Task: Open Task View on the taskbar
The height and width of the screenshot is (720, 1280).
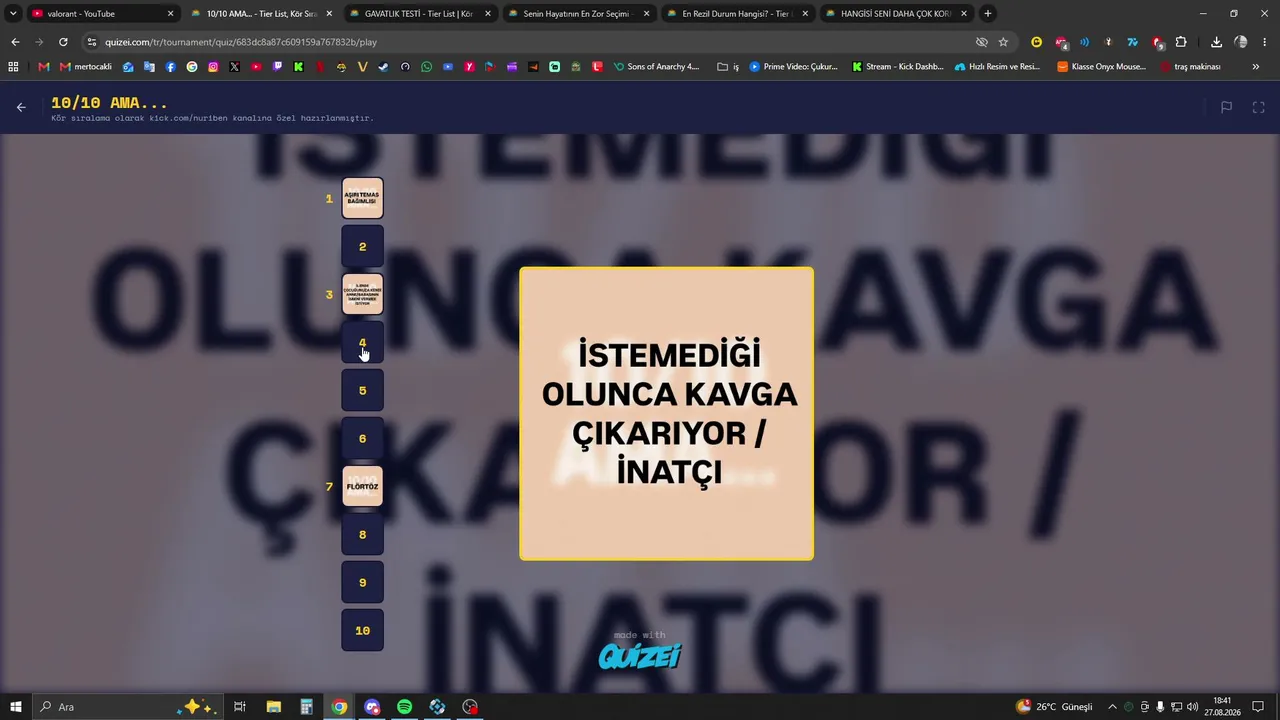Action: 240,707
